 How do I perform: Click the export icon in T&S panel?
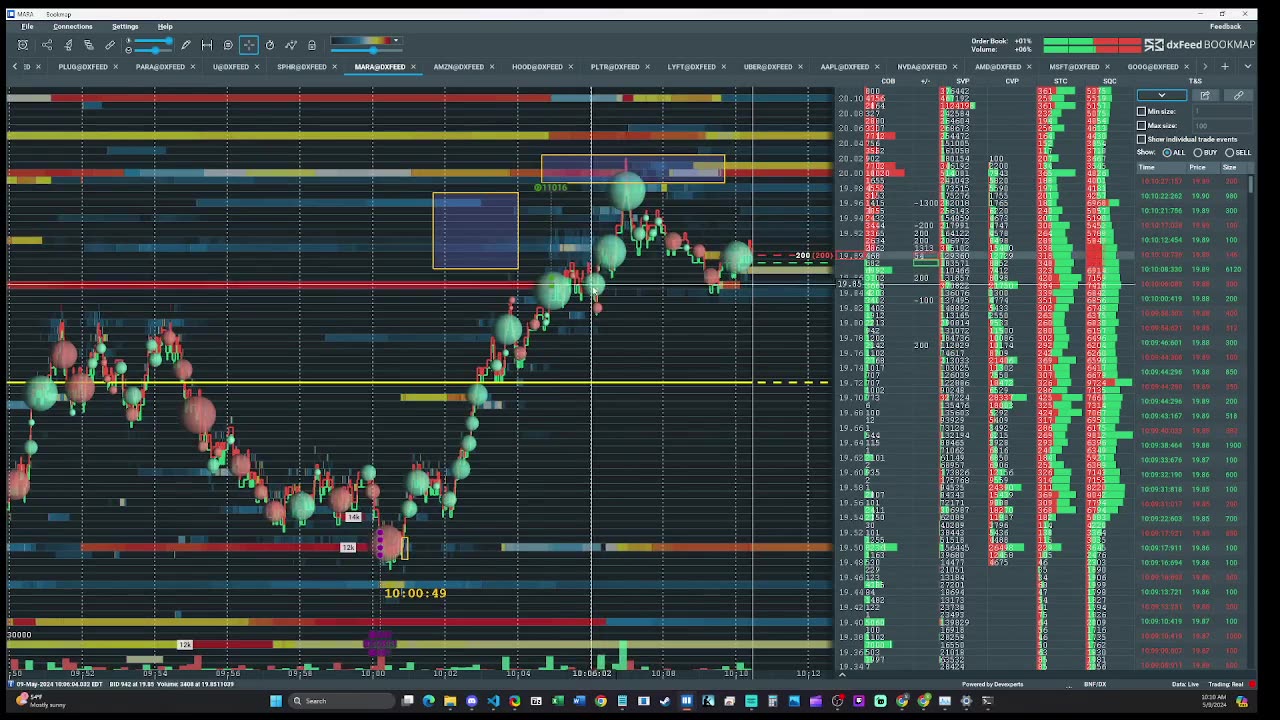tap(1205, 95)
